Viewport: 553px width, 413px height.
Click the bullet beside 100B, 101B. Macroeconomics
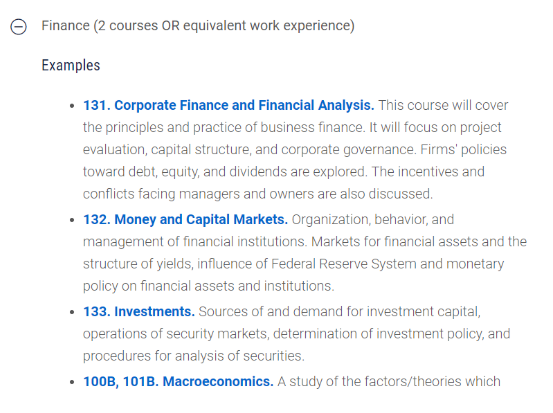pos(72,382)
